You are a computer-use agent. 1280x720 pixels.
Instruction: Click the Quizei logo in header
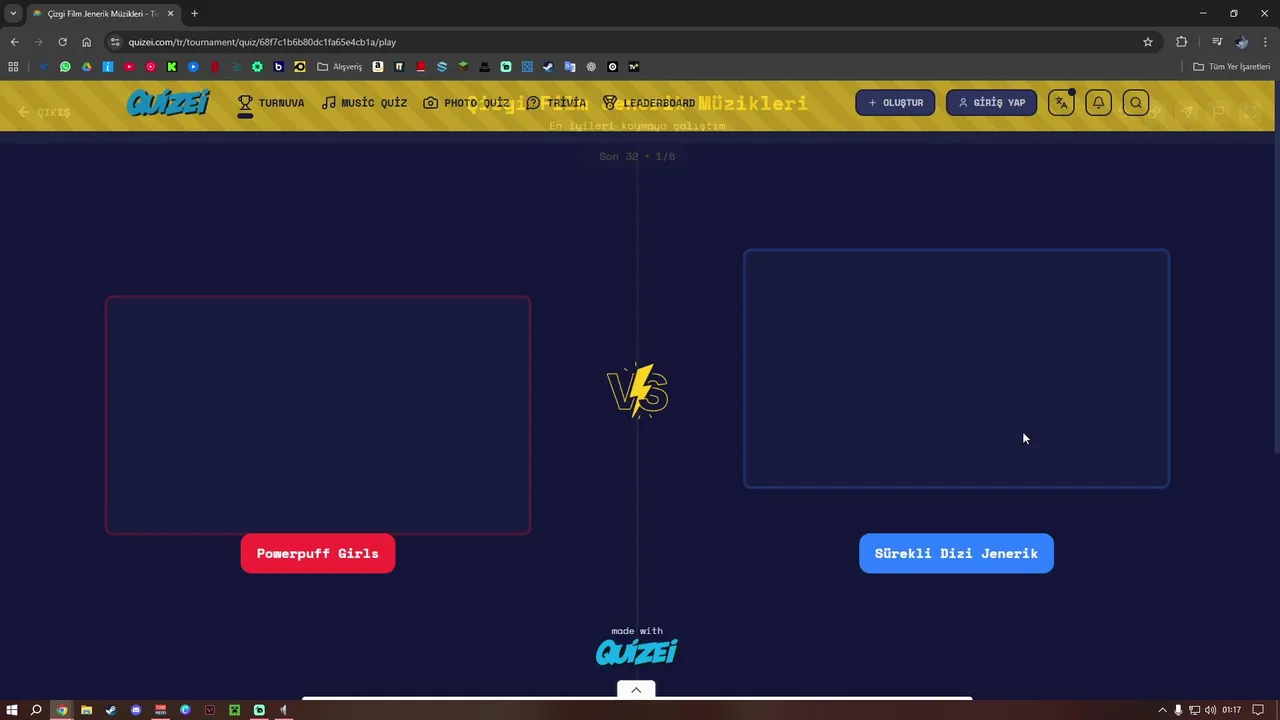pos(168,103)
